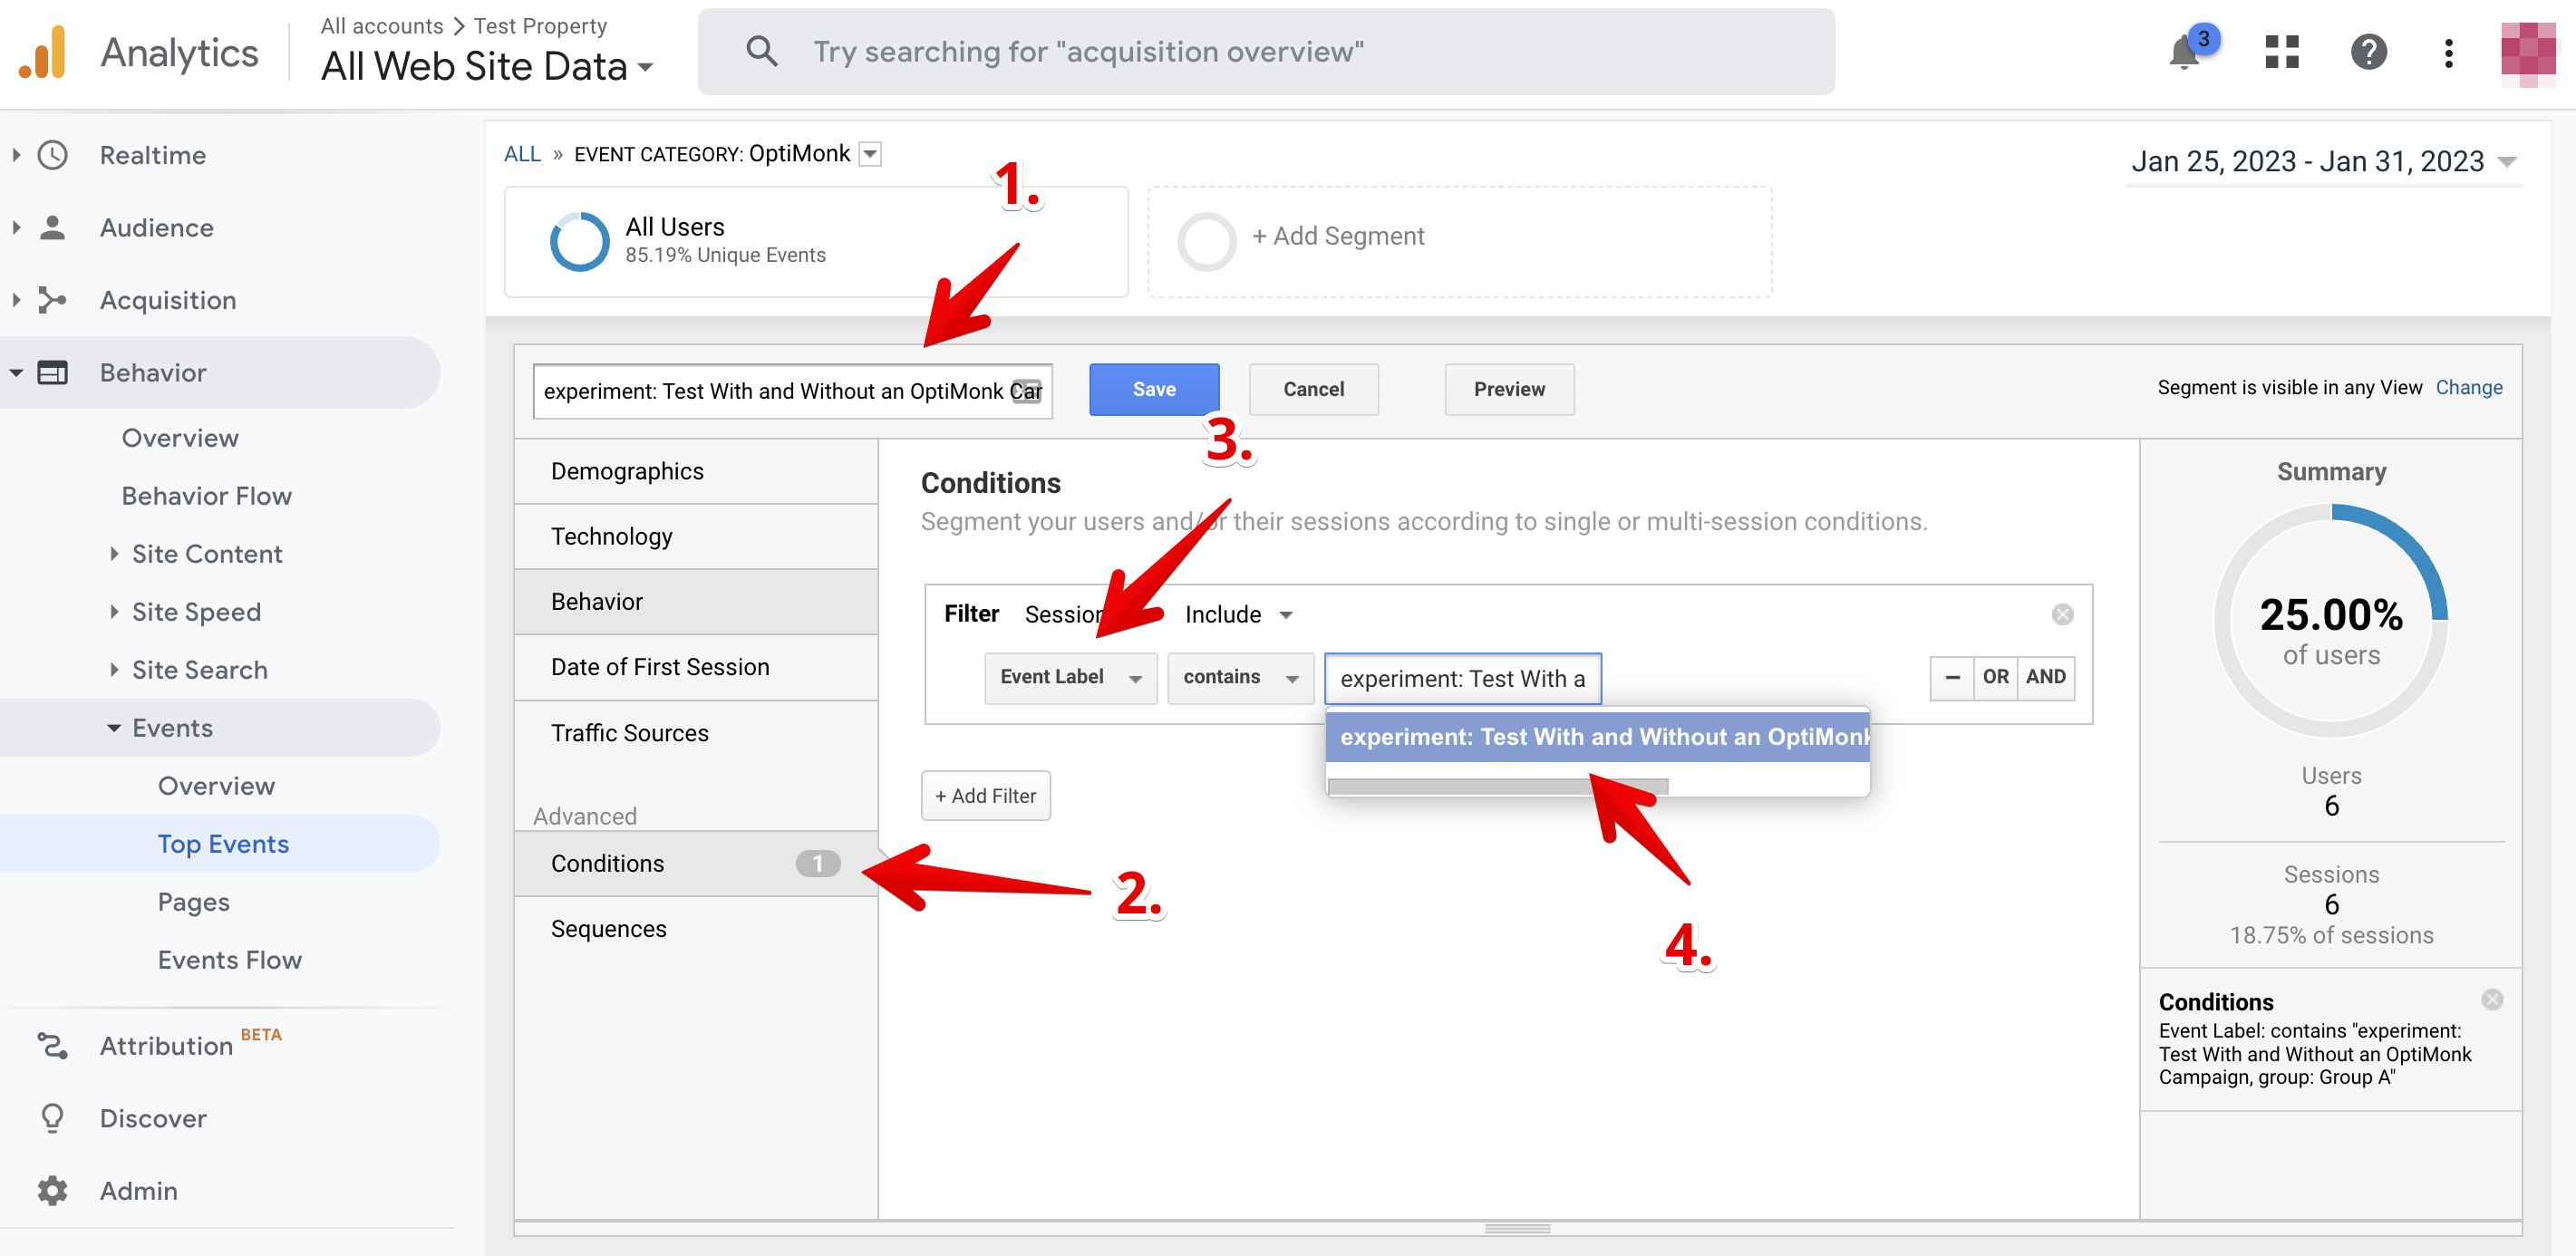
Task: Click the OR condition button
Action: point(1995,677)
